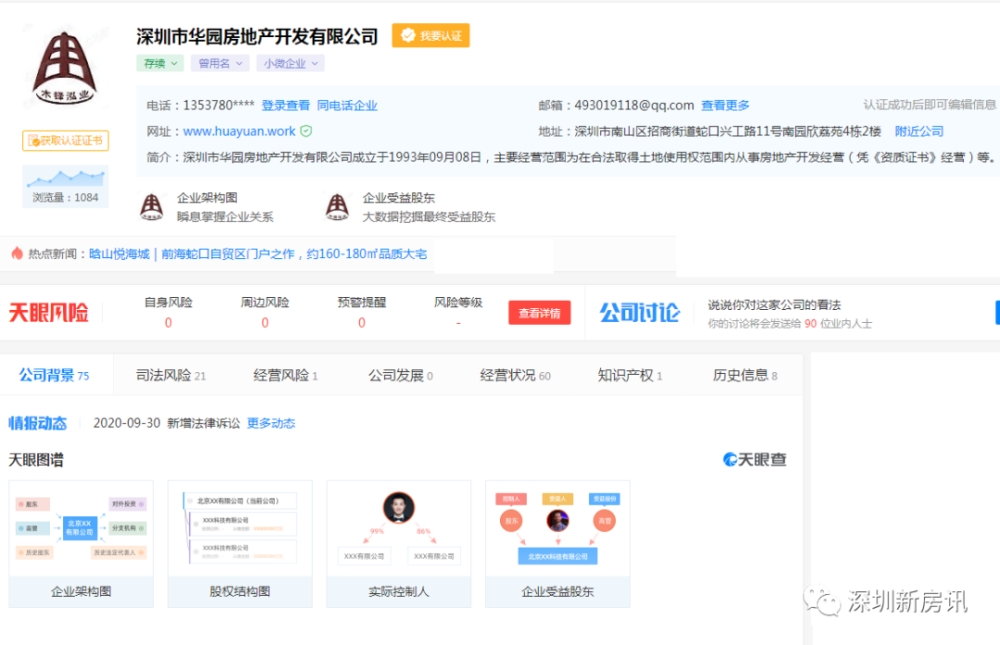1000x645 pixels.
Task: Click the 热点新闻 flame icon
Action: pos(17,253)
